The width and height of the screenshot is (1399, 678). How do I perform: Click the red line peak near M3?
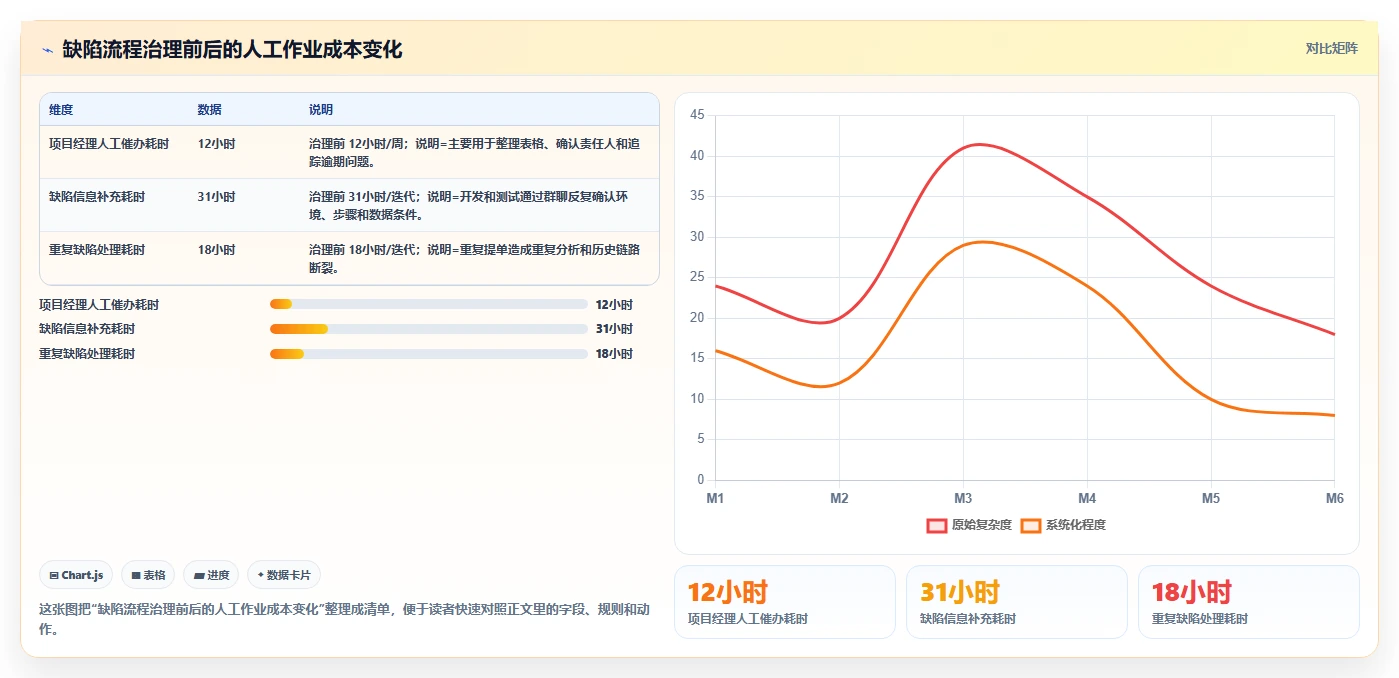coord(980,145)
